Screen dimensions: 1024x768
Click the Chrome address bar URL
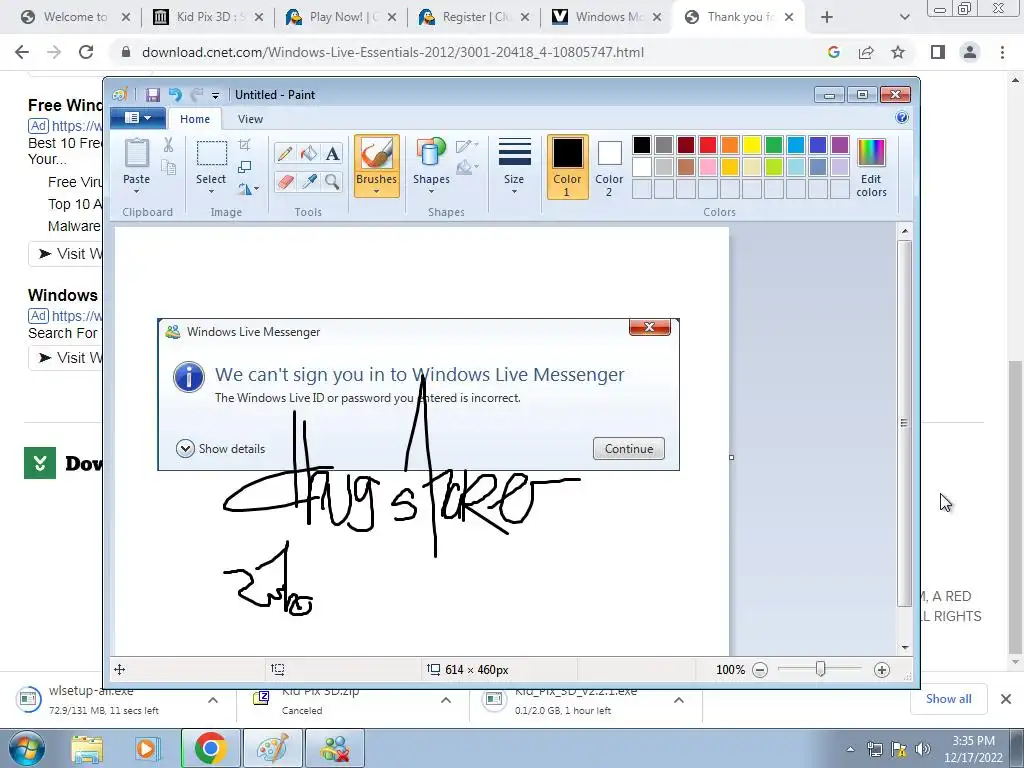pyautogui.click(x=393, y=52)
